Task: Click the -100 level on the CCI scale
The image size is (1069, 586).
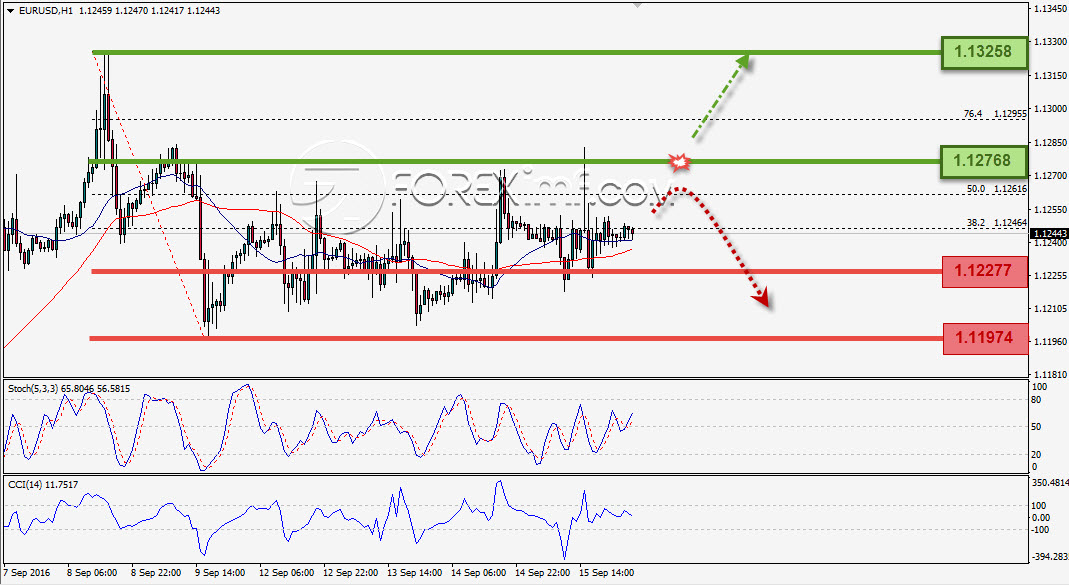Action: (1040, 530)
